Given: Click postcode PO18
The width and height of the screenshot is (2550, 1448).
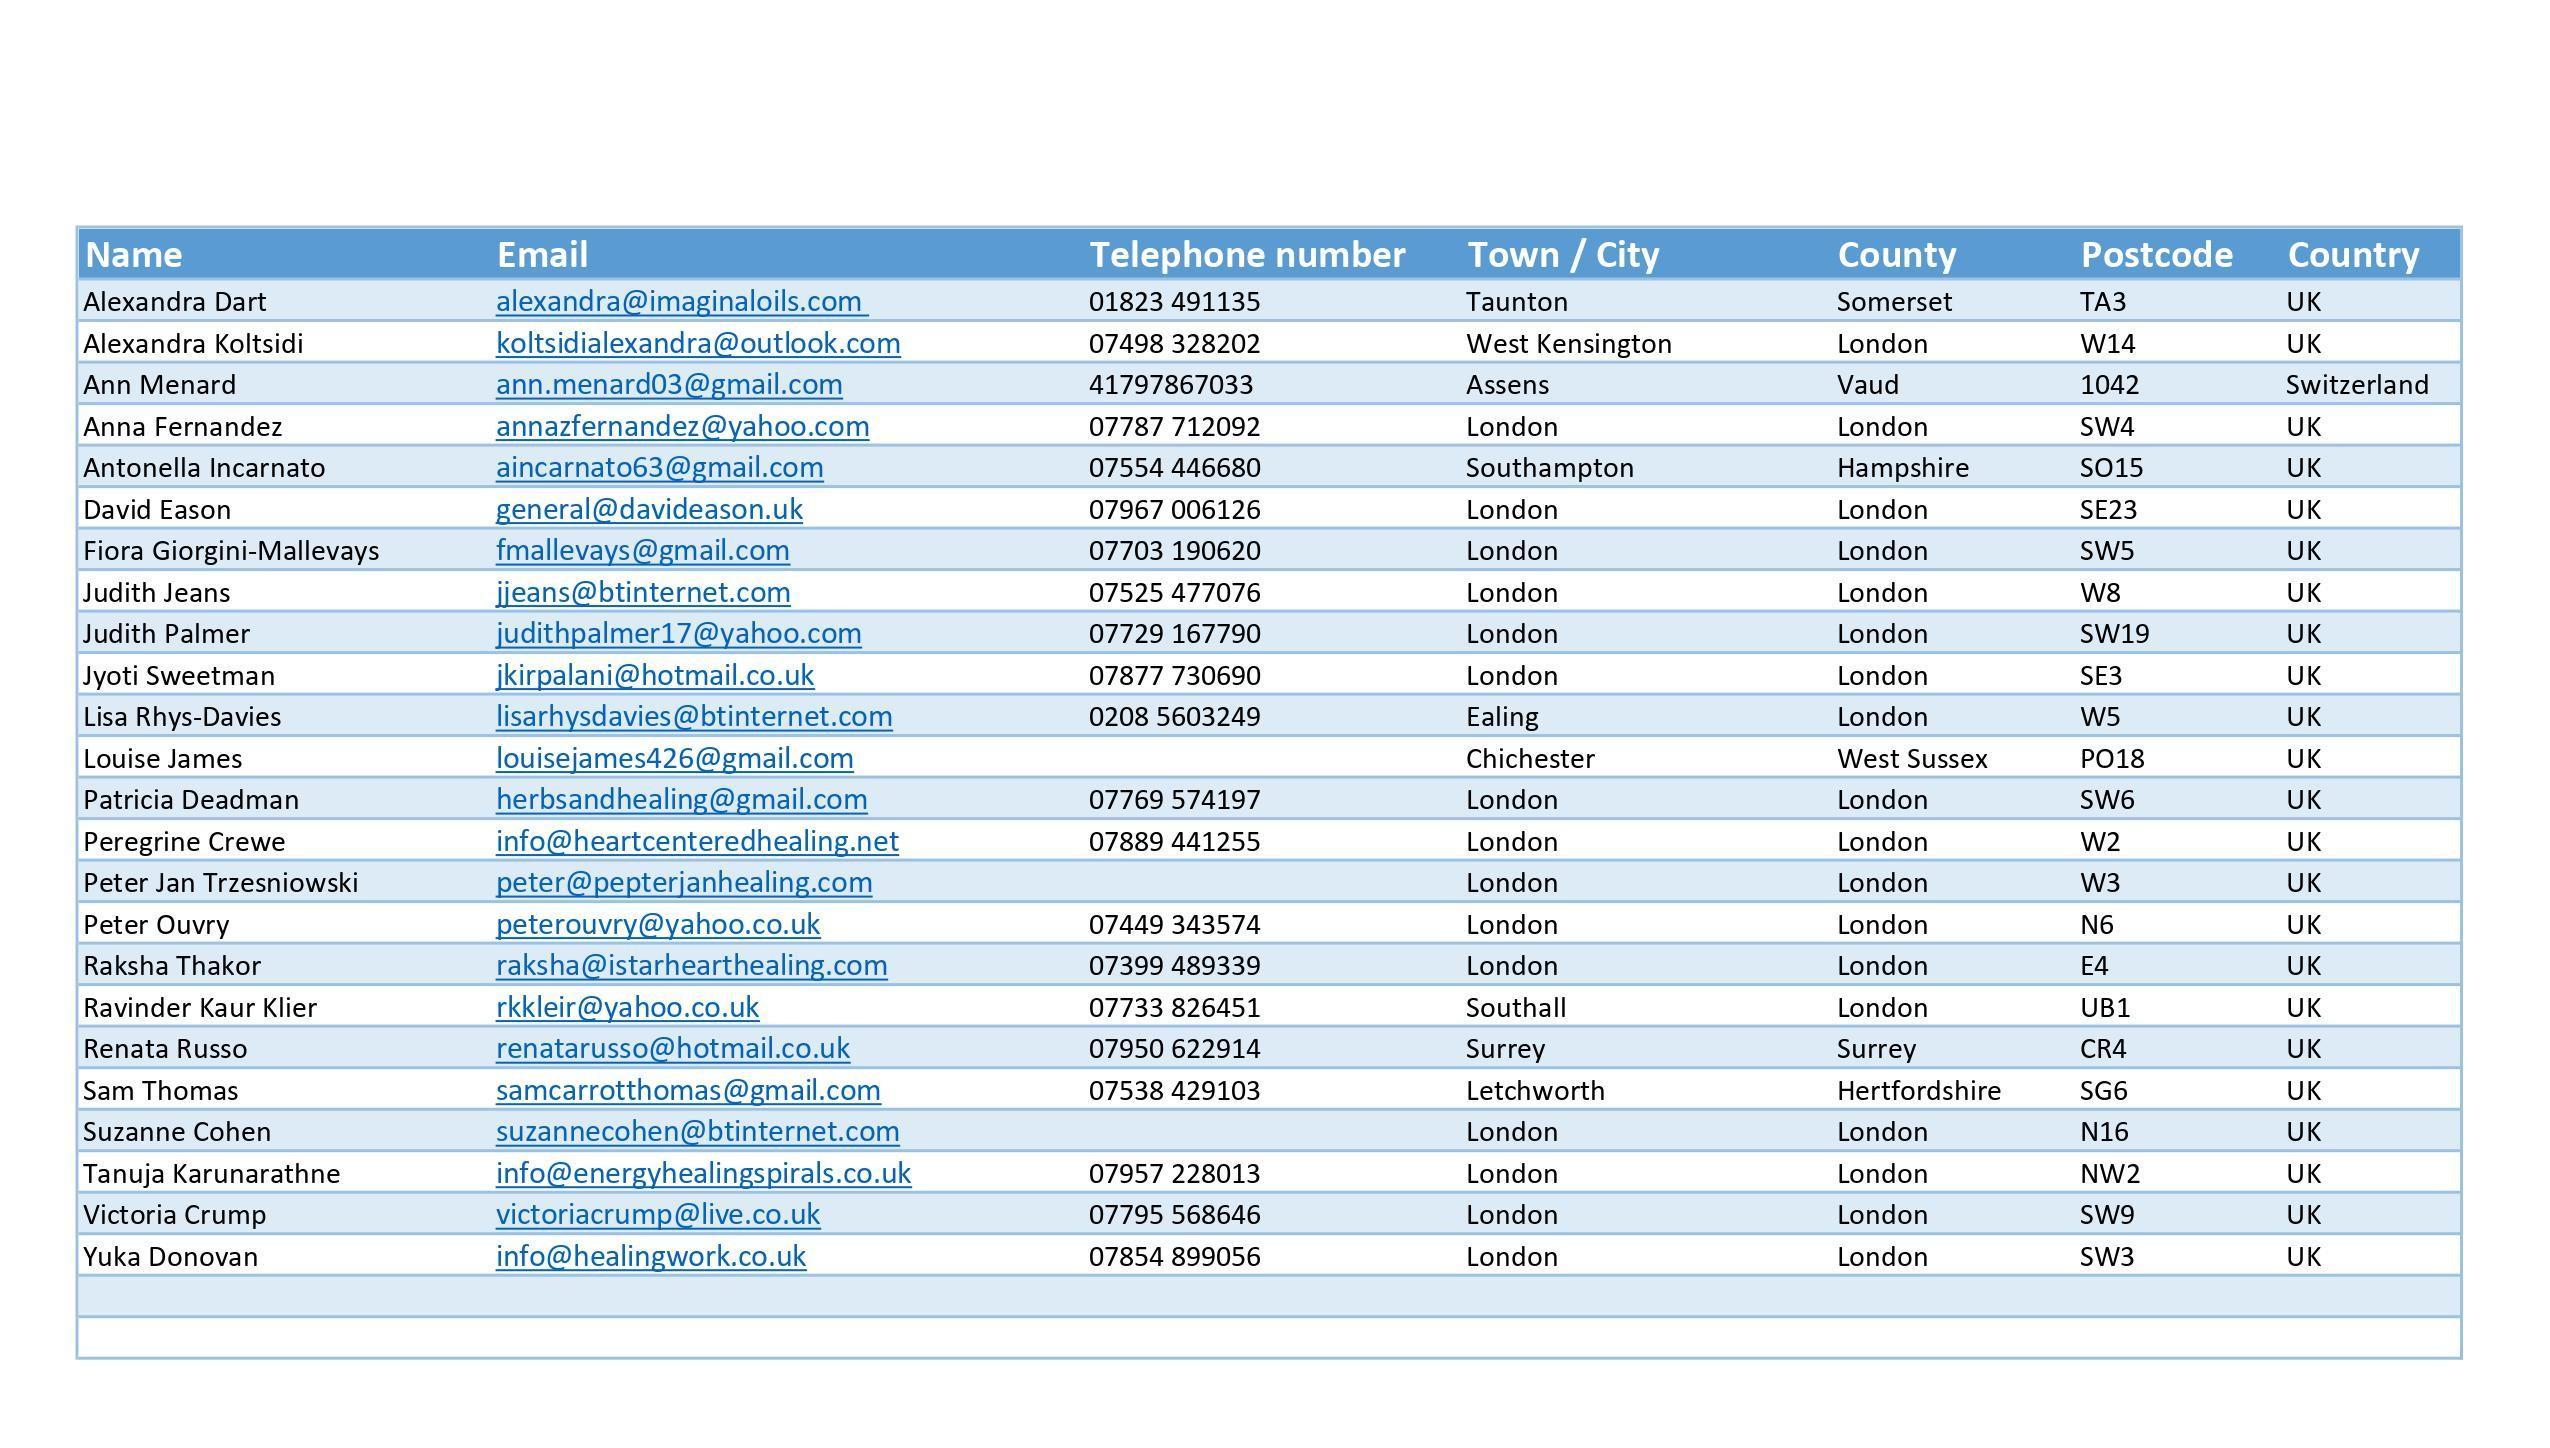Looking at the screenshot, I should (2112, 758).
